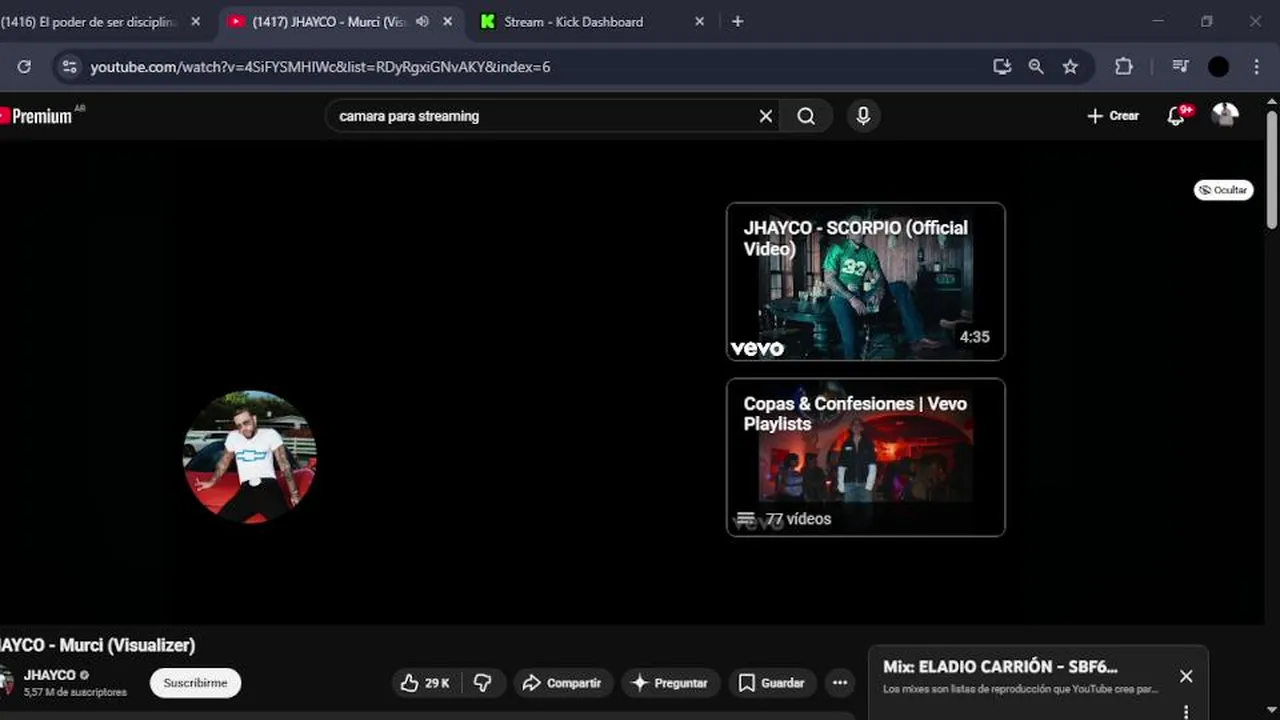The image size is (1280, 720).
Task: Like the video with thumbs up
Action: click(425, 683)
